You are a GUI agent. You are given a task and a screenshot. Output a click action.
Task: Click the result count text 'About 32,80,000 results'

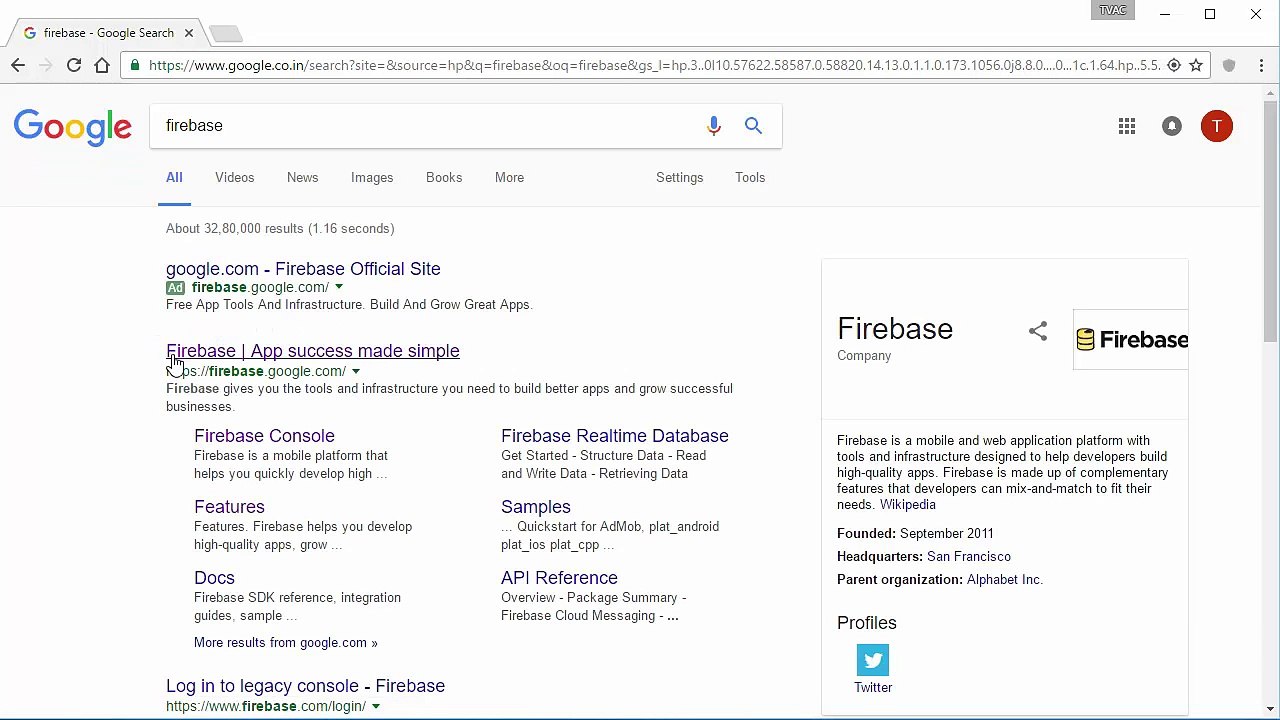coord(235,229)
